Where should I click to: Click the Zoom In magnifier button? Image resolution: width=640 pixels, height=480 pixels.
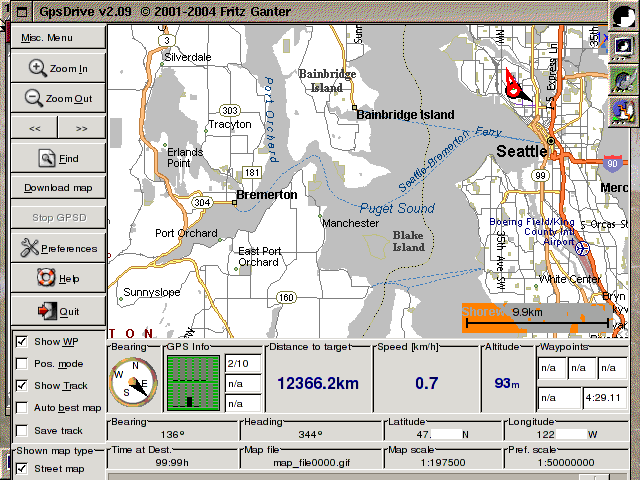point(58,69)
